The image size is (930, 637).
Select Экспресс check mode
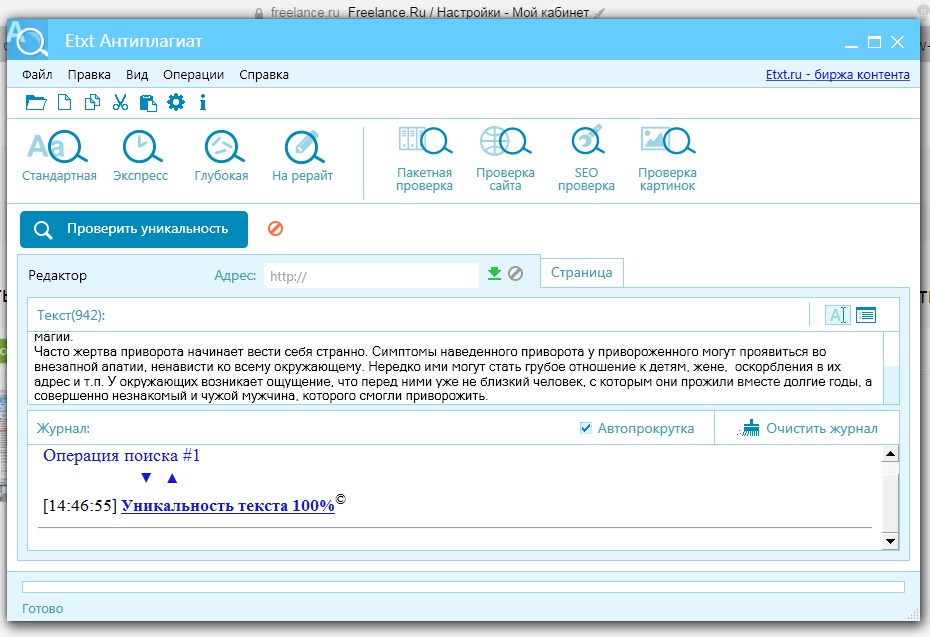point(141,156)
